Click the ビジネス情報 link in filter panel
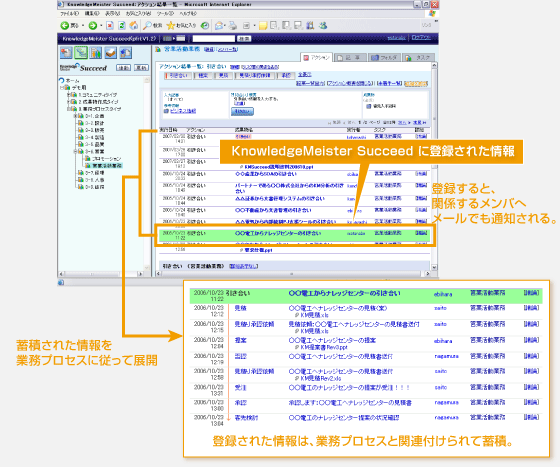 click(x=182, y=111)
